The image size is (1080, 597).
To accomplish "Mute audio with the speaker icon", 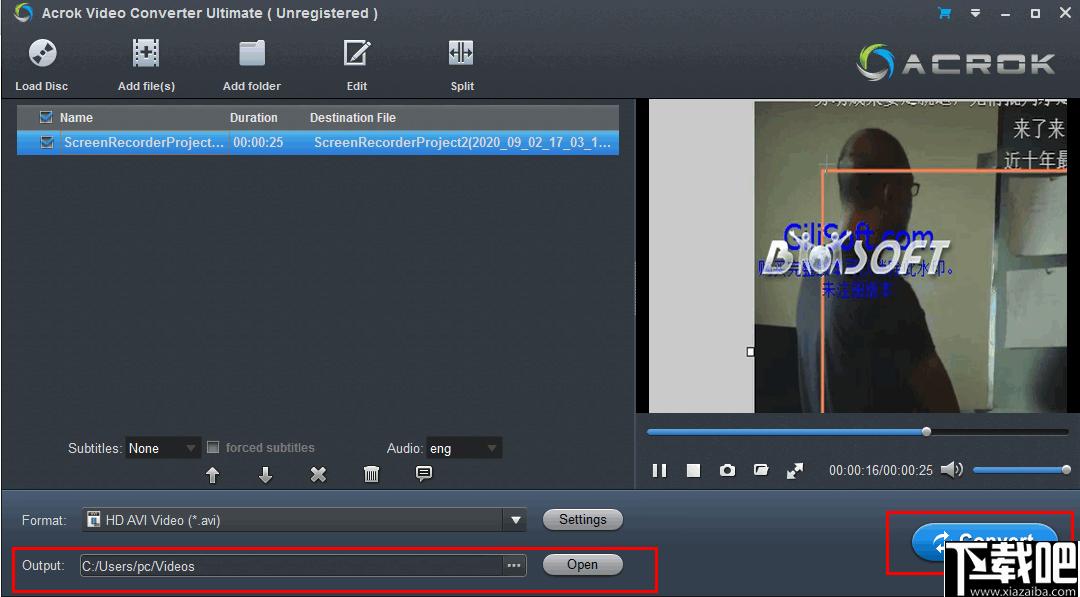I will coord(951,470).
